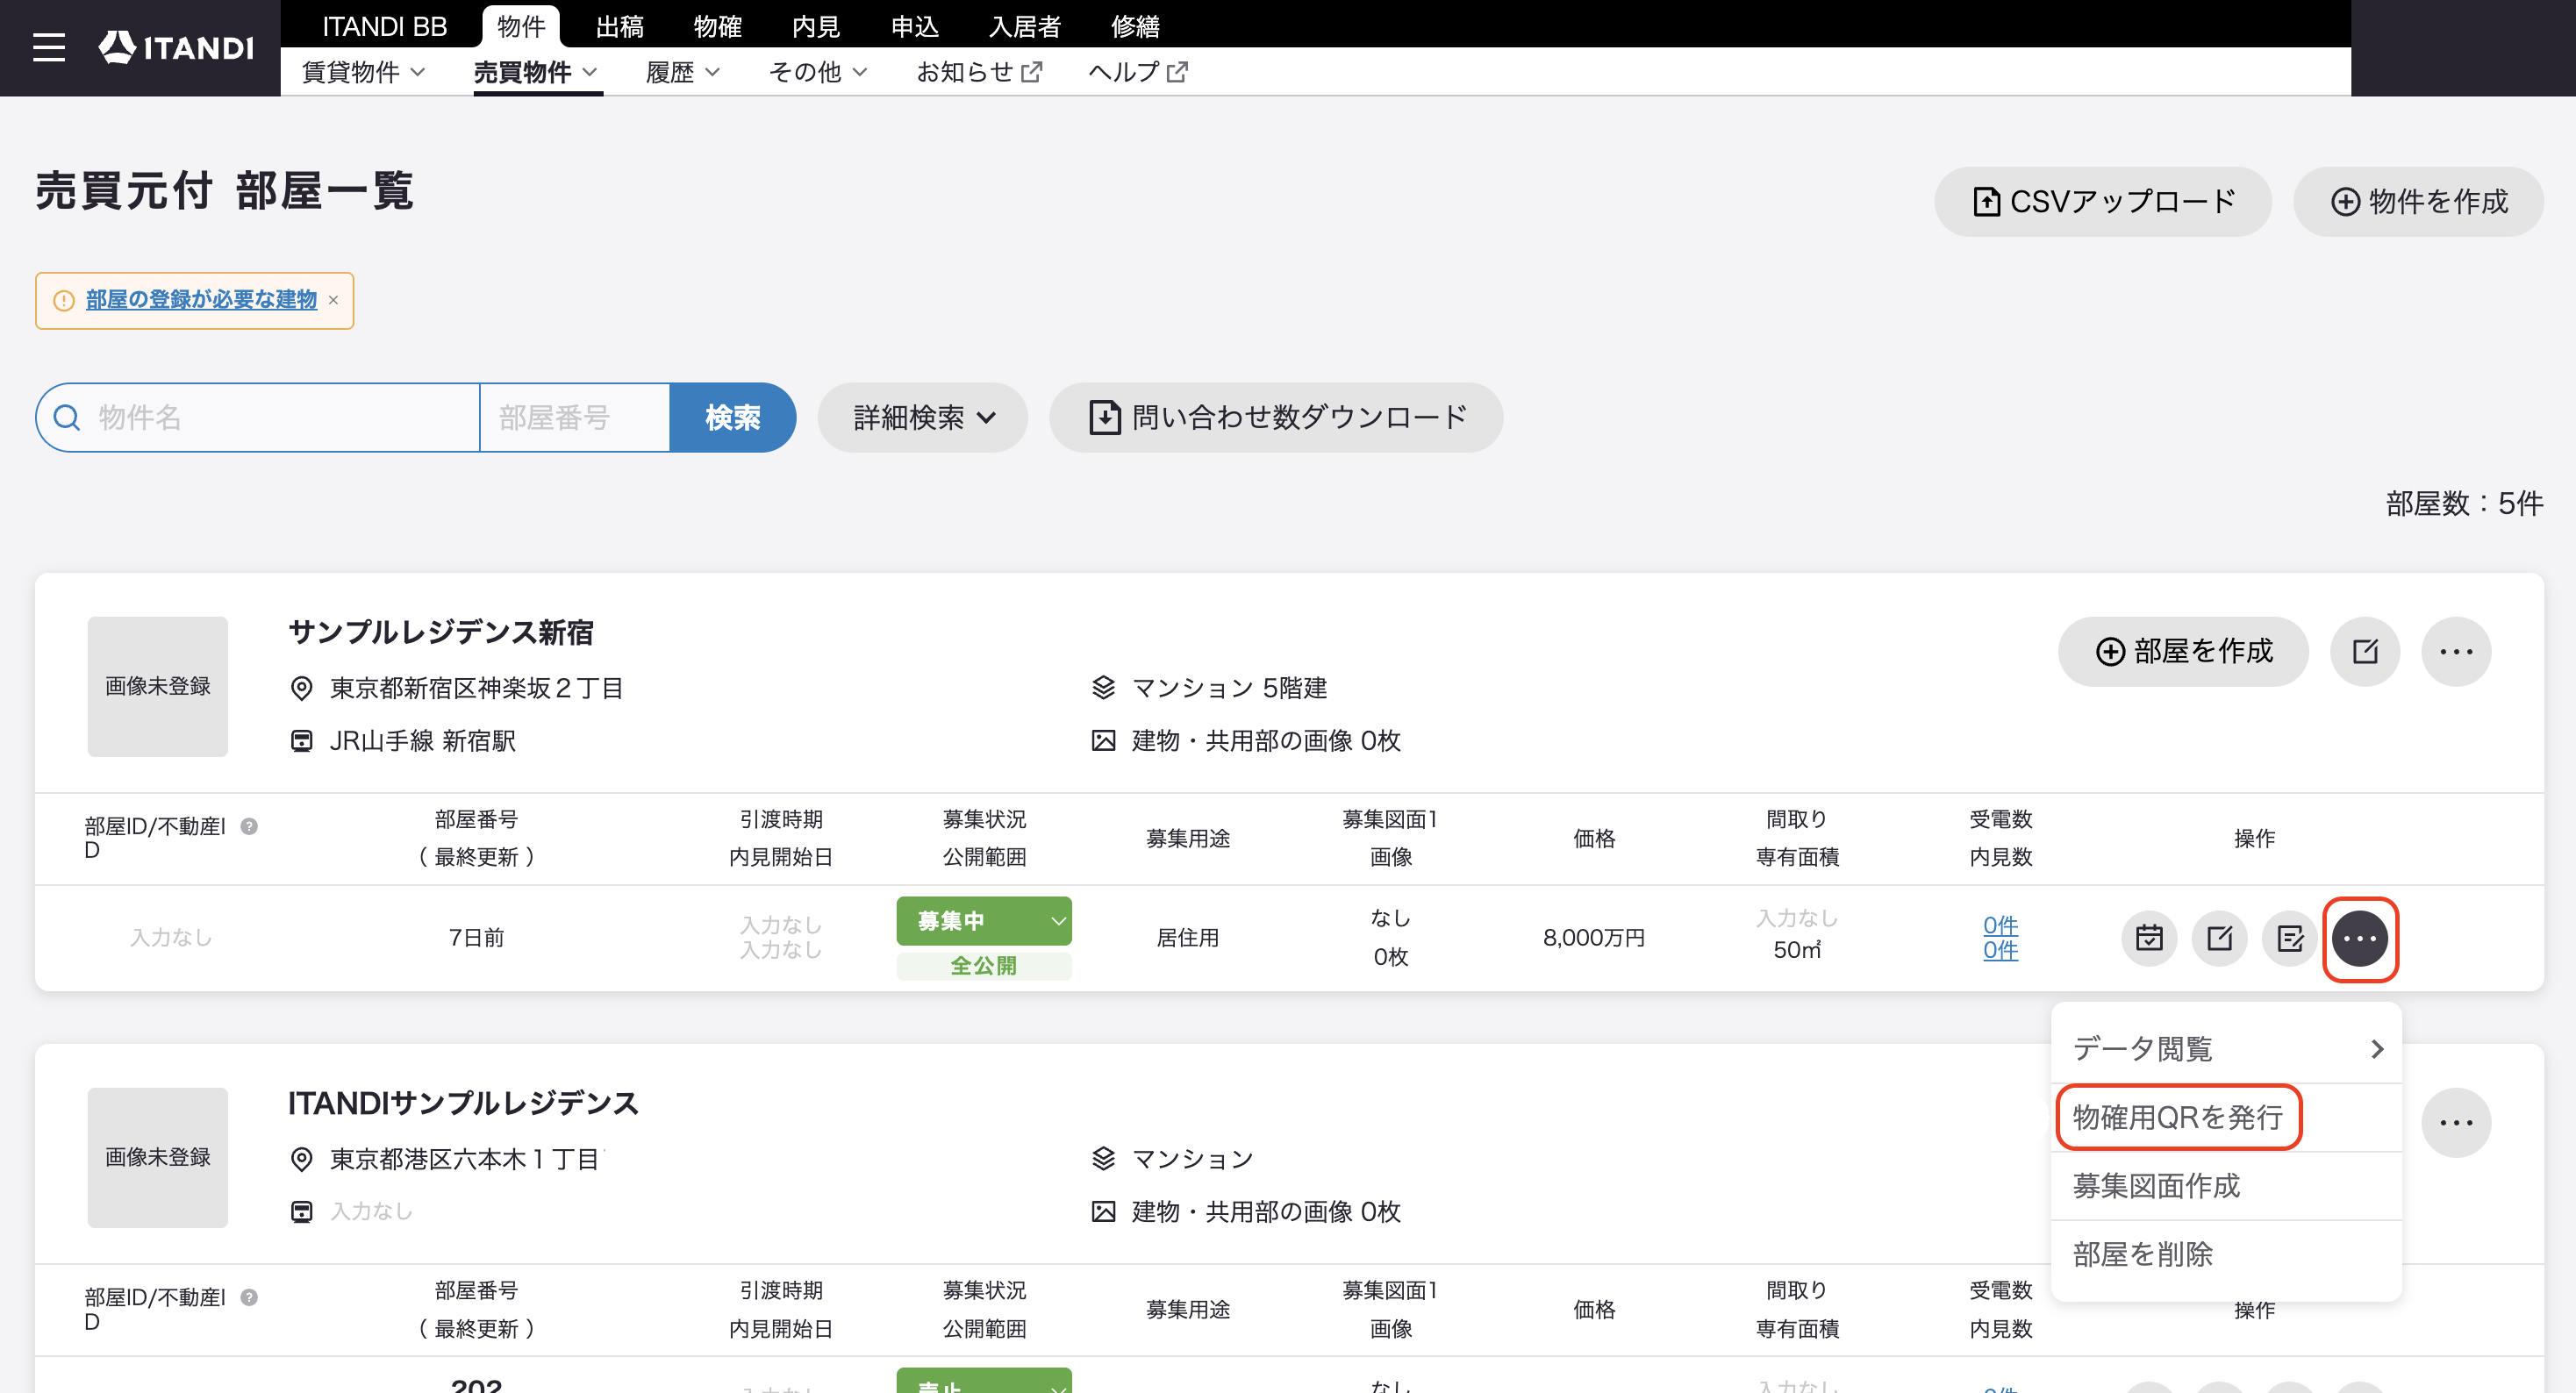Expand the 売買物件 dropdown
Viewport: 2576px width, 1393px height.
coord(536,72)
